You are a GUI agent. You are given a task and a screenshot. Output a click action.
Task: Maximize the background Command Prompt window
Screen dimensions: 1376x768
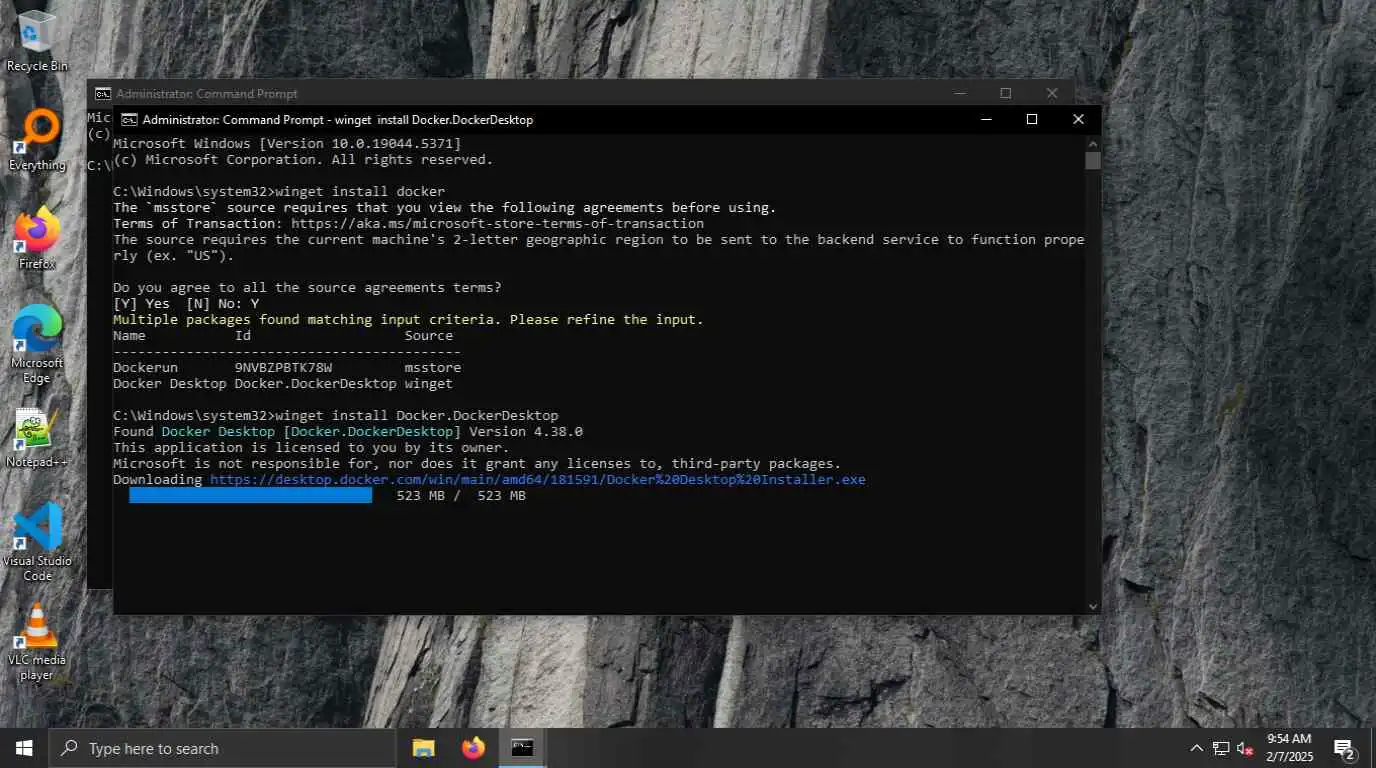[x=1006, y=93]
